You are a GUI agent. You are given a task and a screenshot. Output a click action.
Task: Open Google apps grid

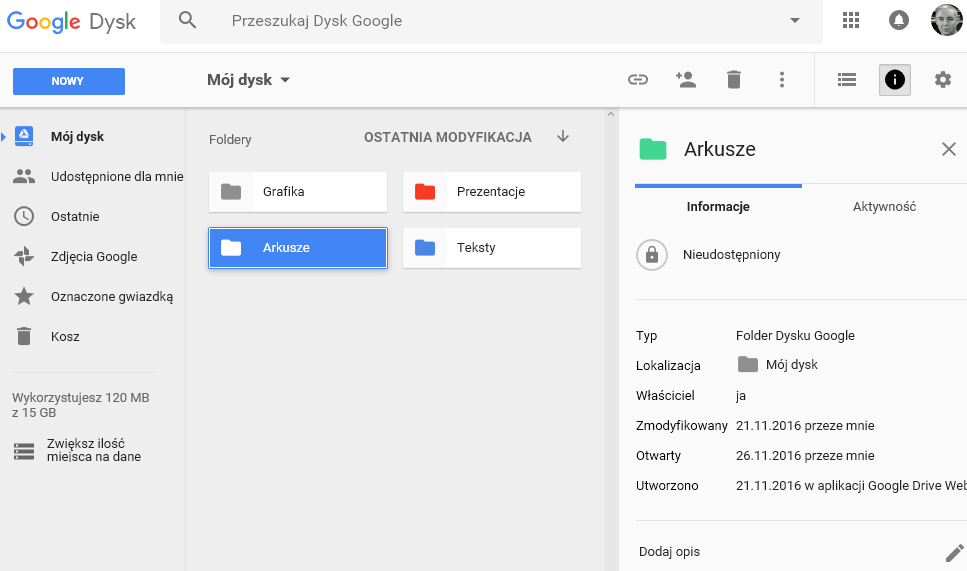click(851, 20)
